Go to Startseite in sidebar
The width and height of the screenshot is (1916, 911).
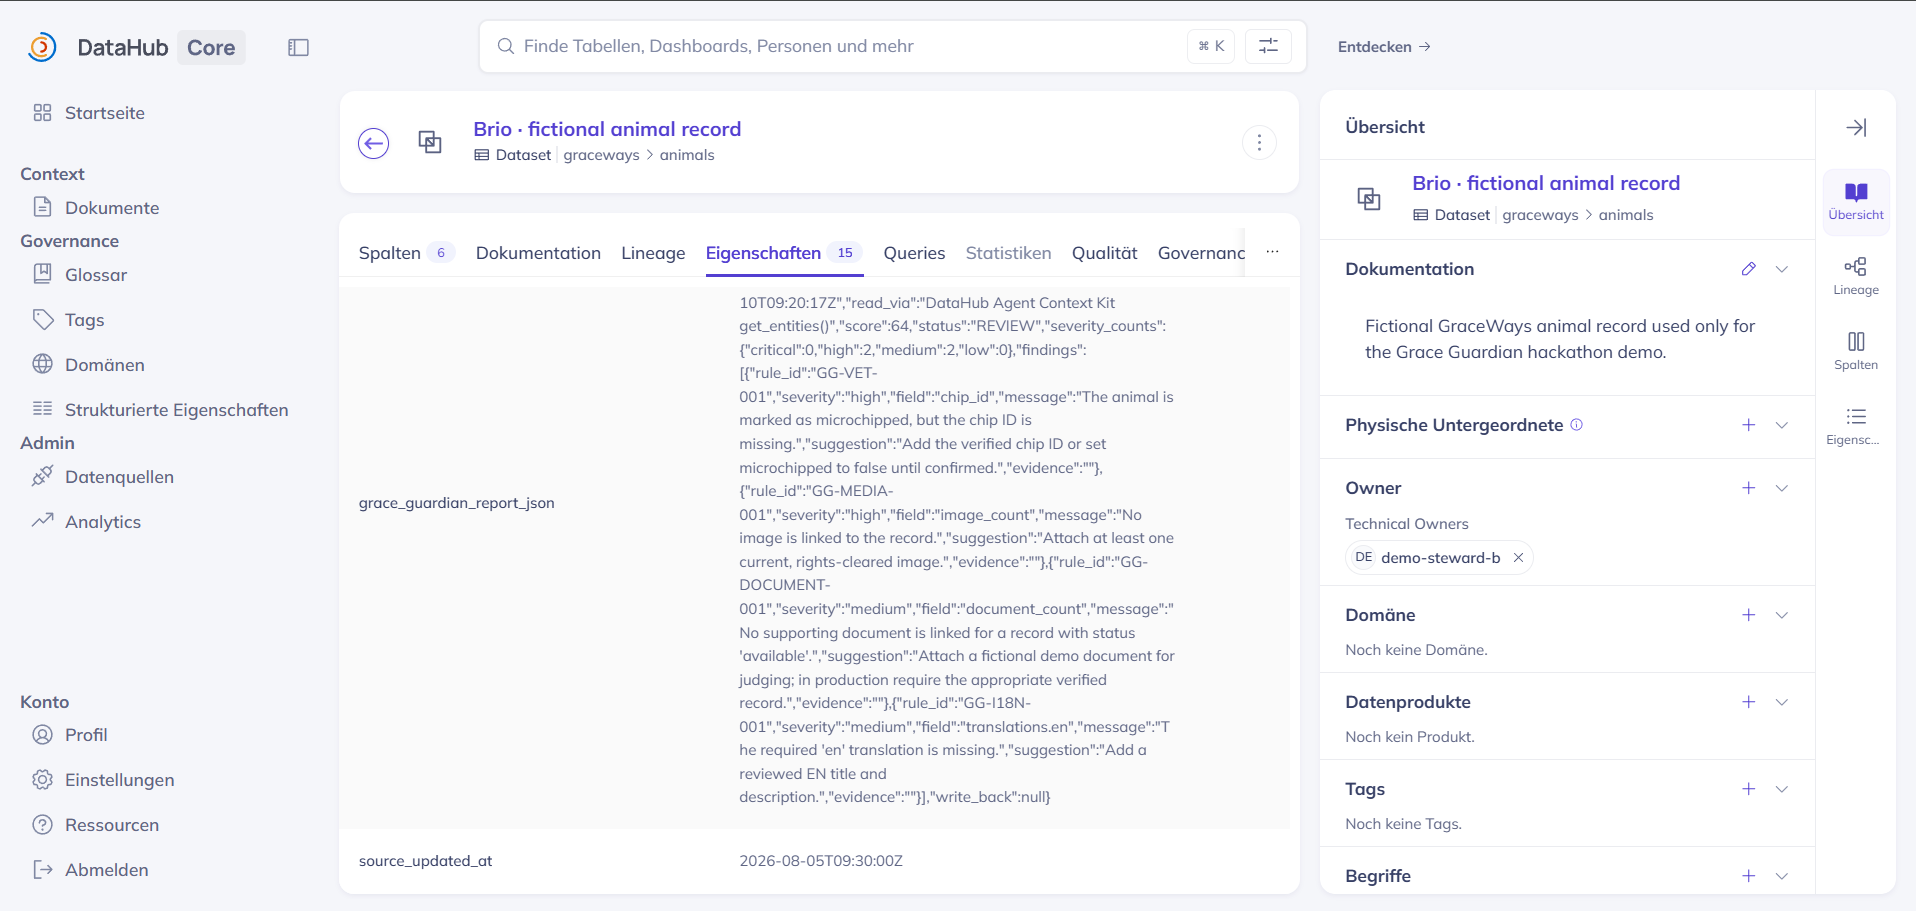(x=89, y=113)
